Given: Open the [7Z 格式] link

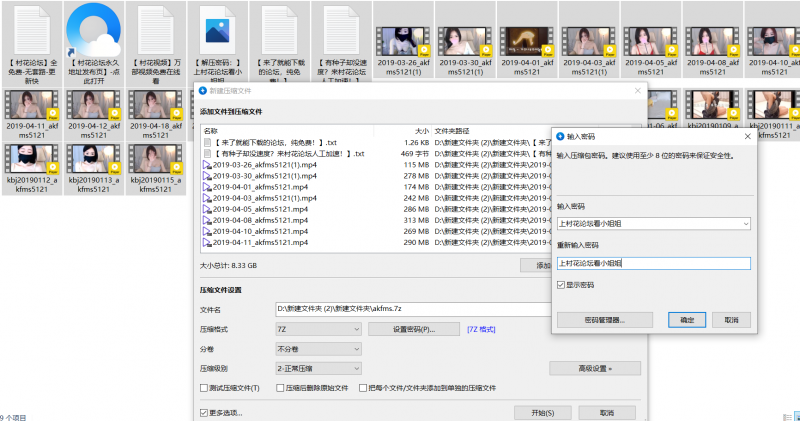Looking at the screenshot, I should [481, 329].
